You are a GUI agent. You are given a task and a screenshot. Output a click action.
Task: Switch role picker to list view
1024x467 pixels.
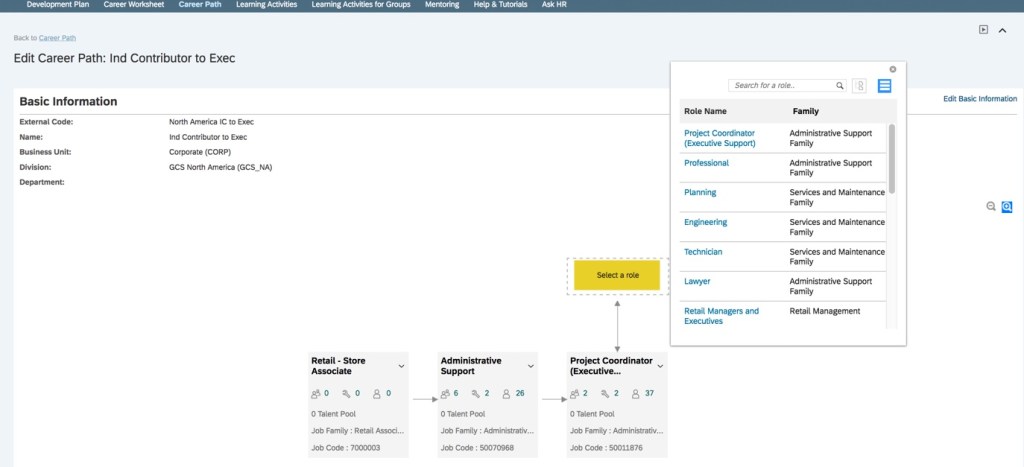884,86
